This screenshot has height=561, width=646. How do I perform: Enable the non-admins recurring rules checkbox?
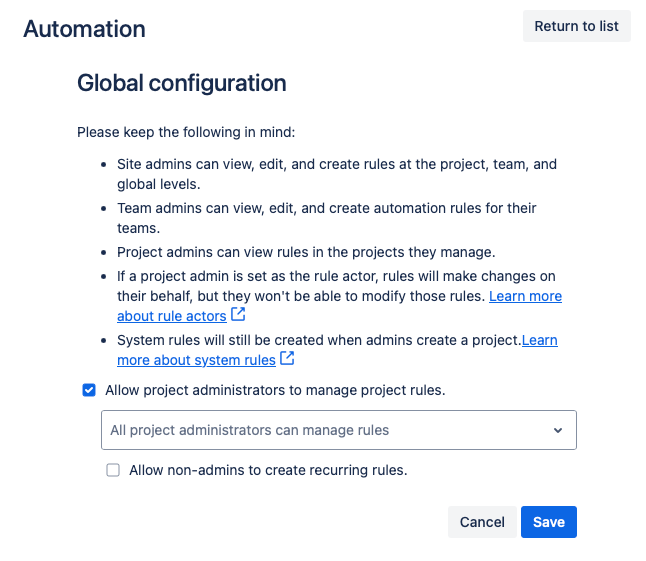coord(113,470)
